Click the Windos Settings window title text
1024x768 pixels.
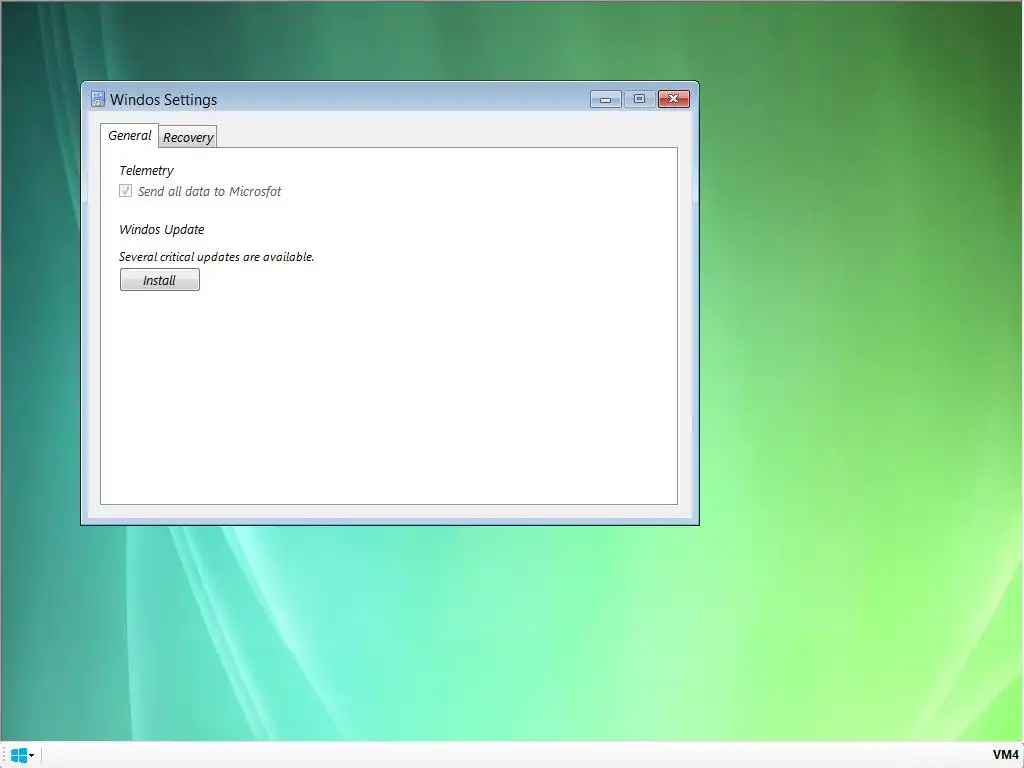tap(163, 99)
